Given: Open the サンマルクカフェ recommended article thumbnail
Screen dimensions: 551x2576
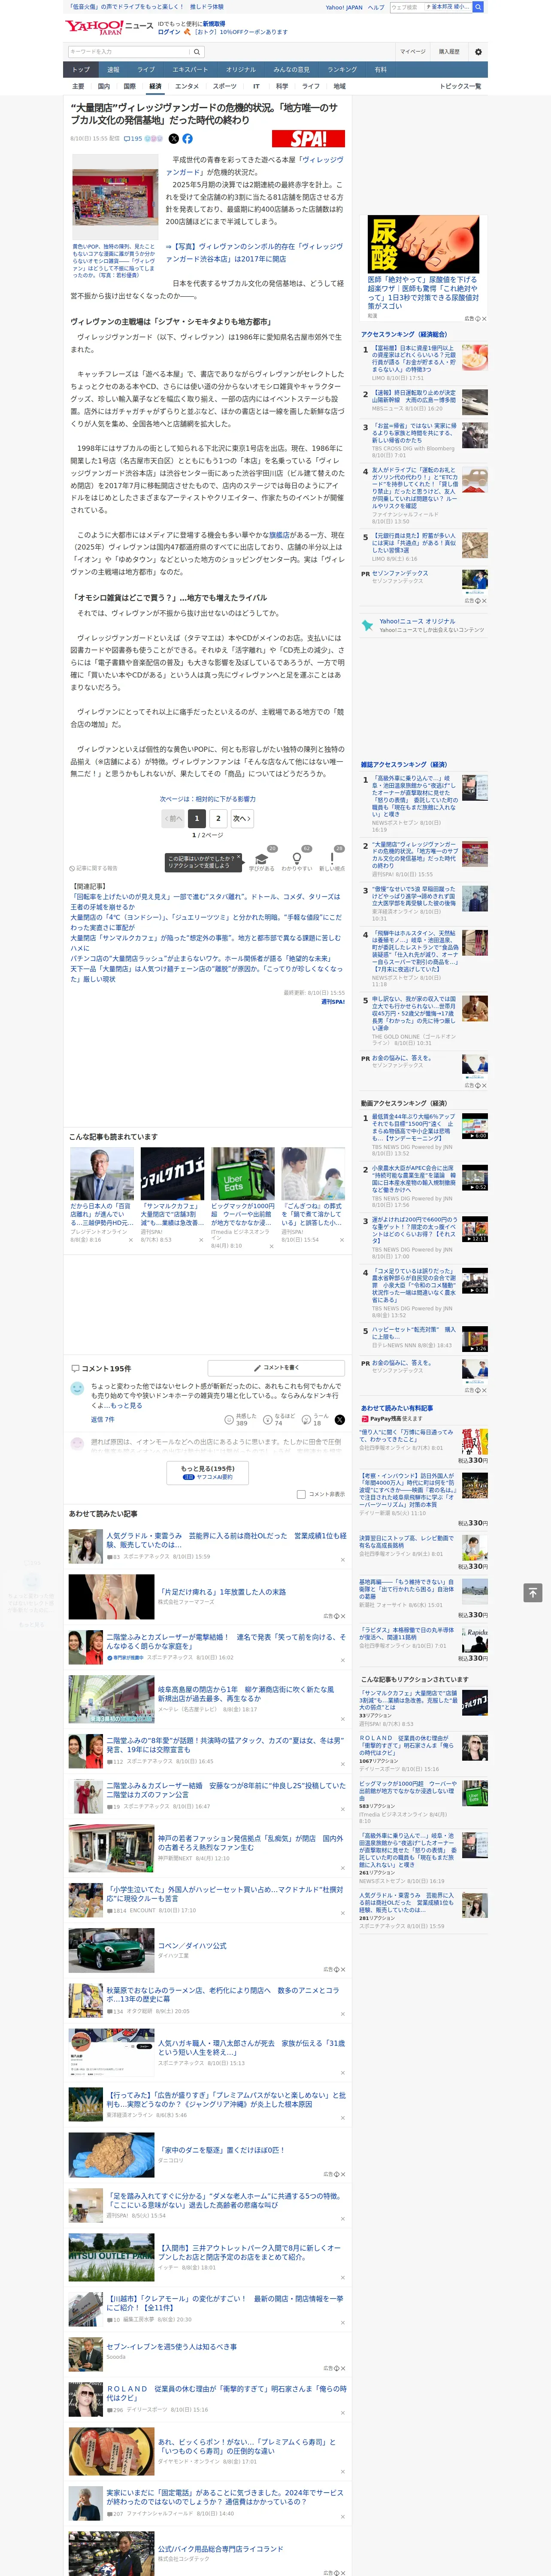Looking at the screenshot, I should pyautogui.click(x=172, y=1173).
